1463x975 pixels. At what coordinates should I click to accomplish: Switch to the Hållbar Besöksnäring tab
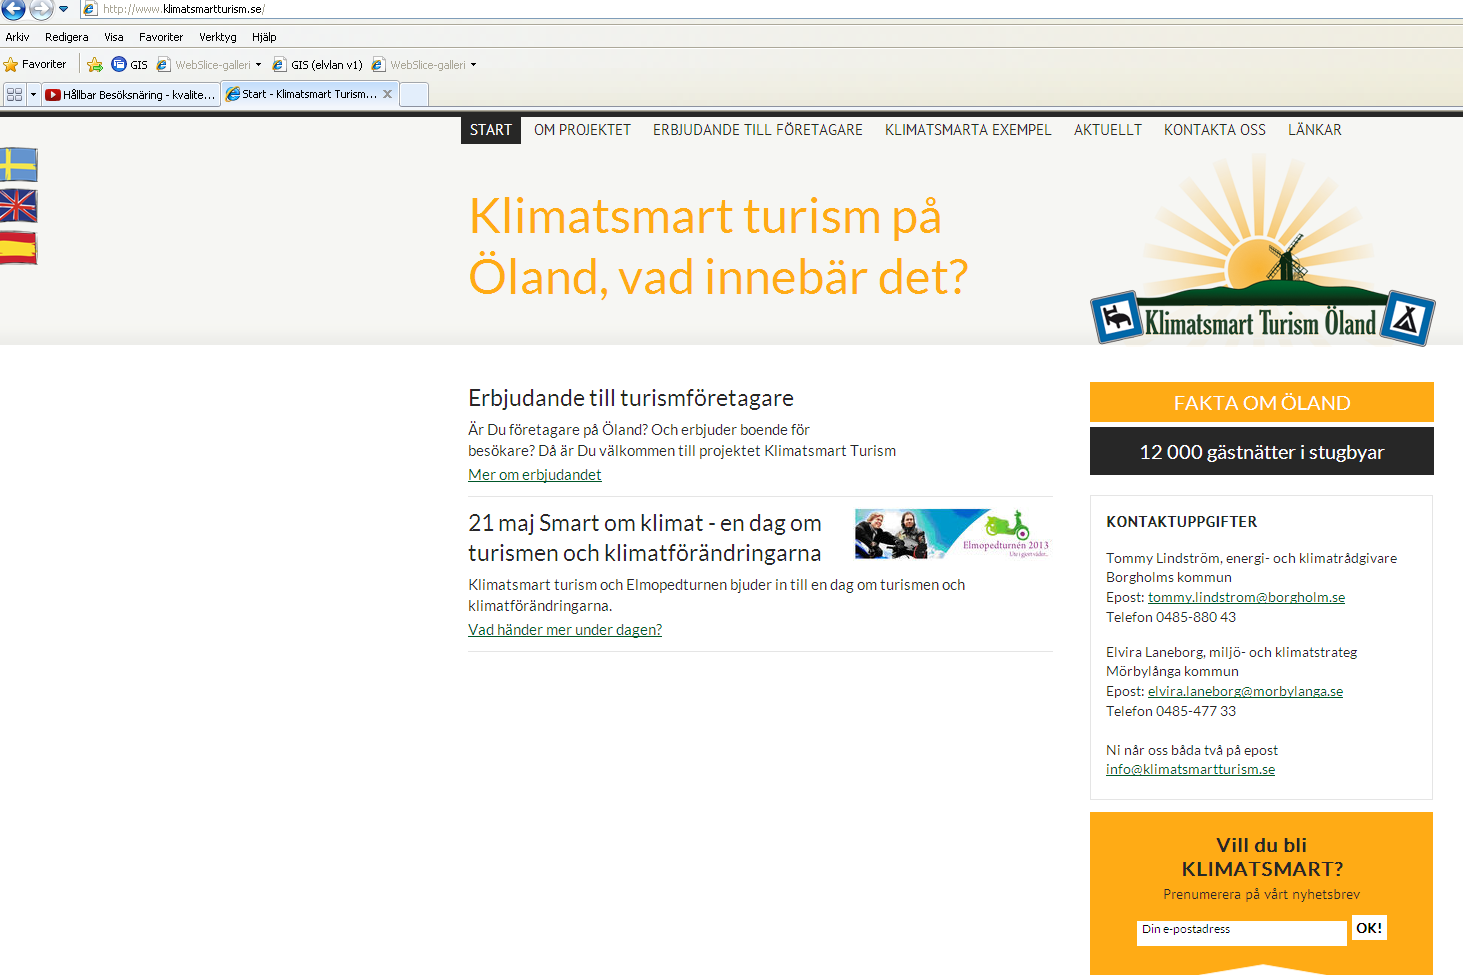coord(131,95)
